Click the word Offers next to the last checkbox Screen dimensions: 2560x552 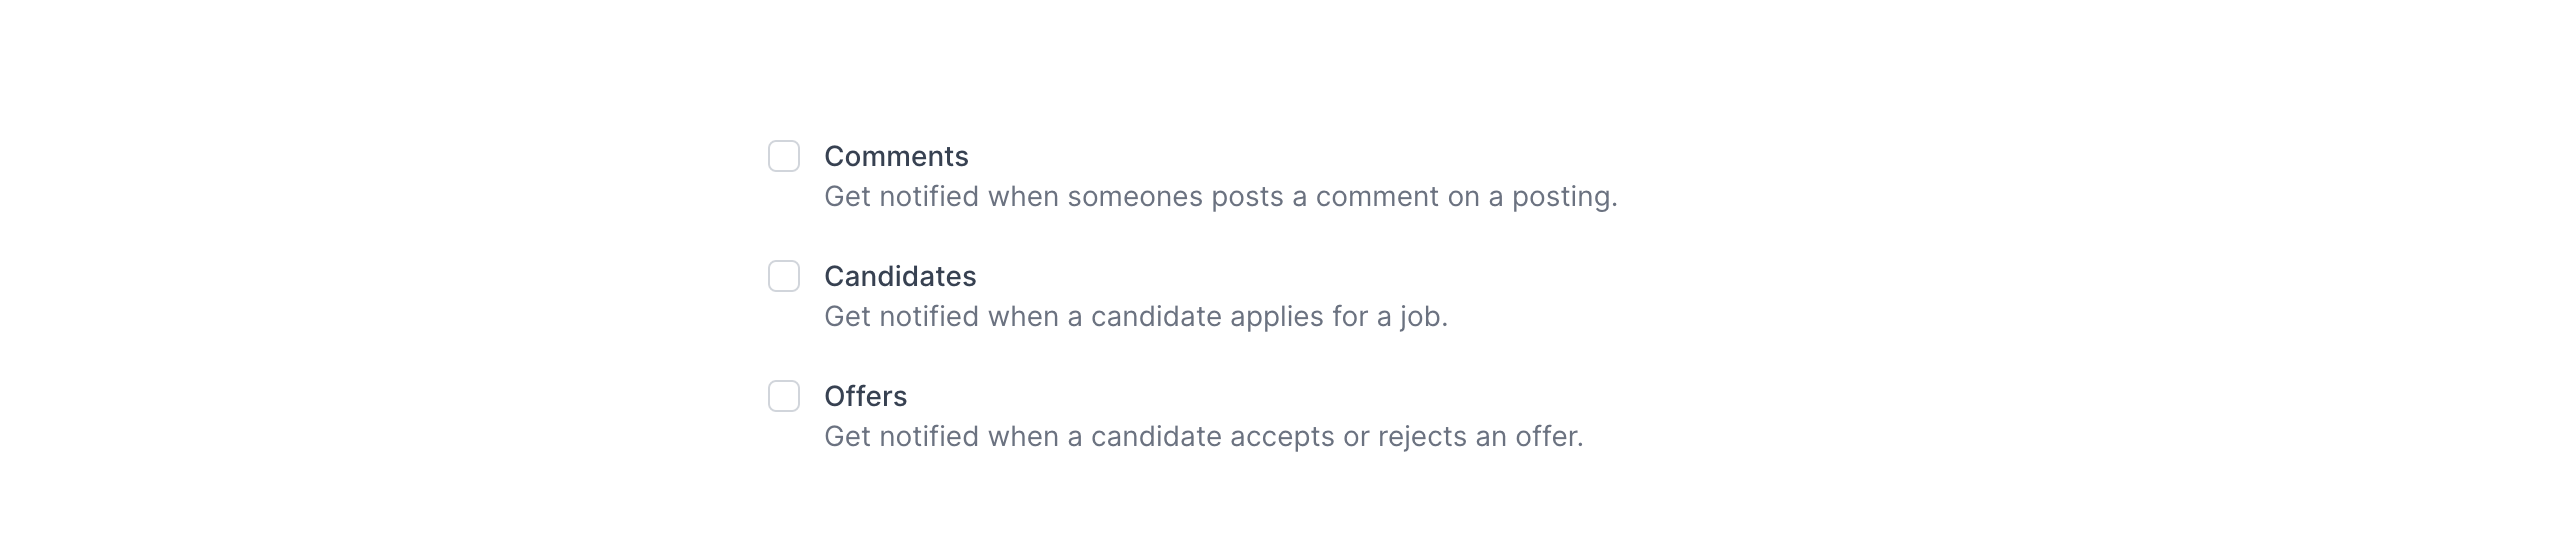click(x=865, y=396)
